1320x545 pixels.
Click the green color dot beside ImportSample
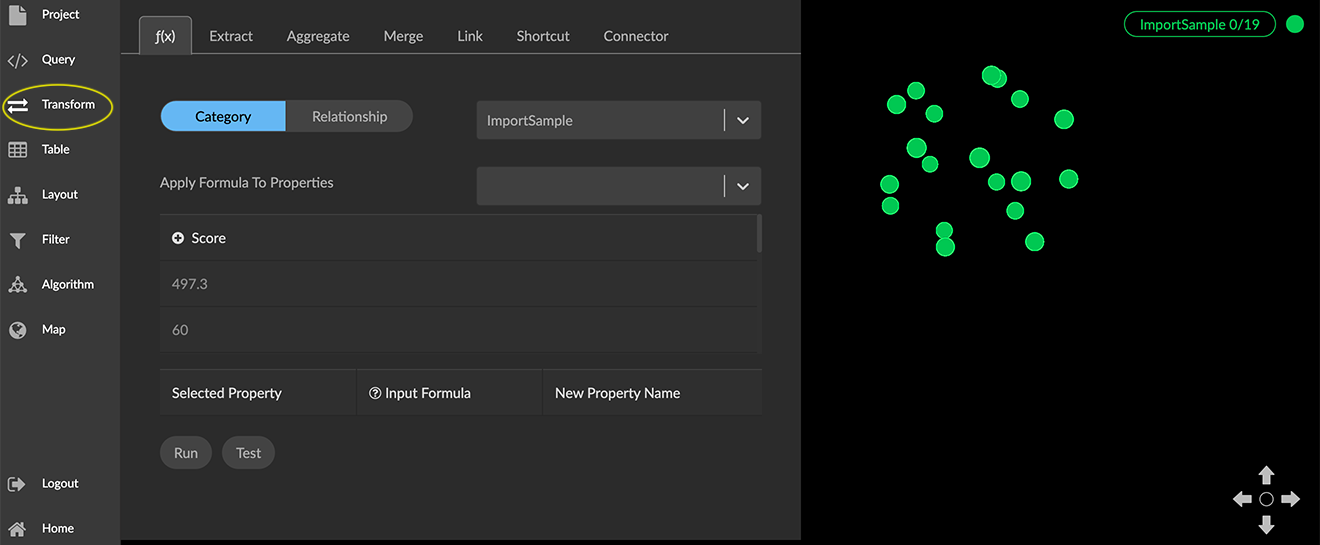pyautogui.click(x=1295, y=25)
